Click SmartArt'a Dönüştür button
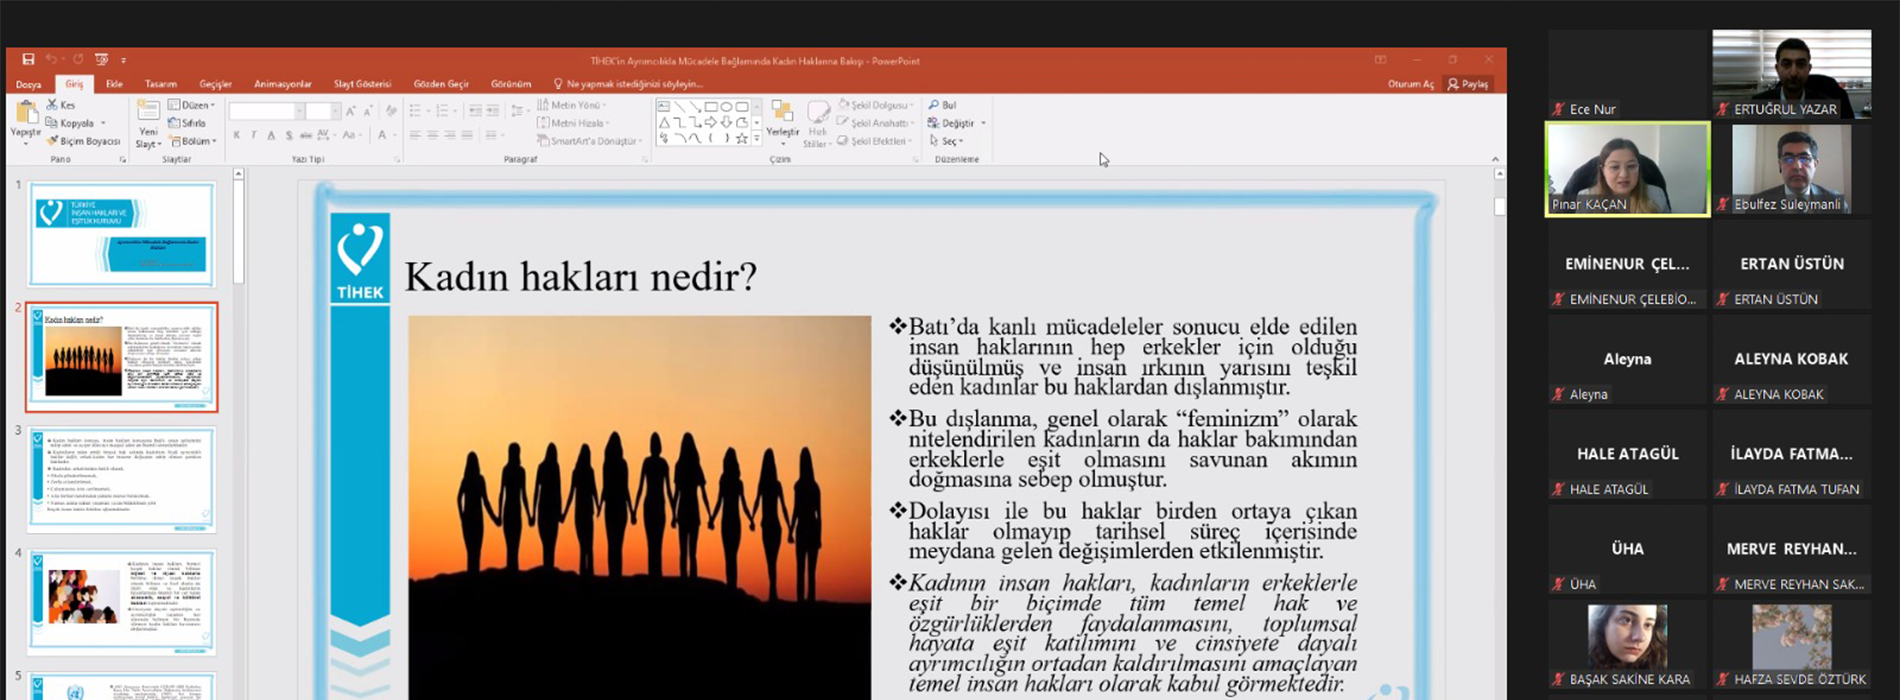 pyautogui.click(x=588, y=141)
